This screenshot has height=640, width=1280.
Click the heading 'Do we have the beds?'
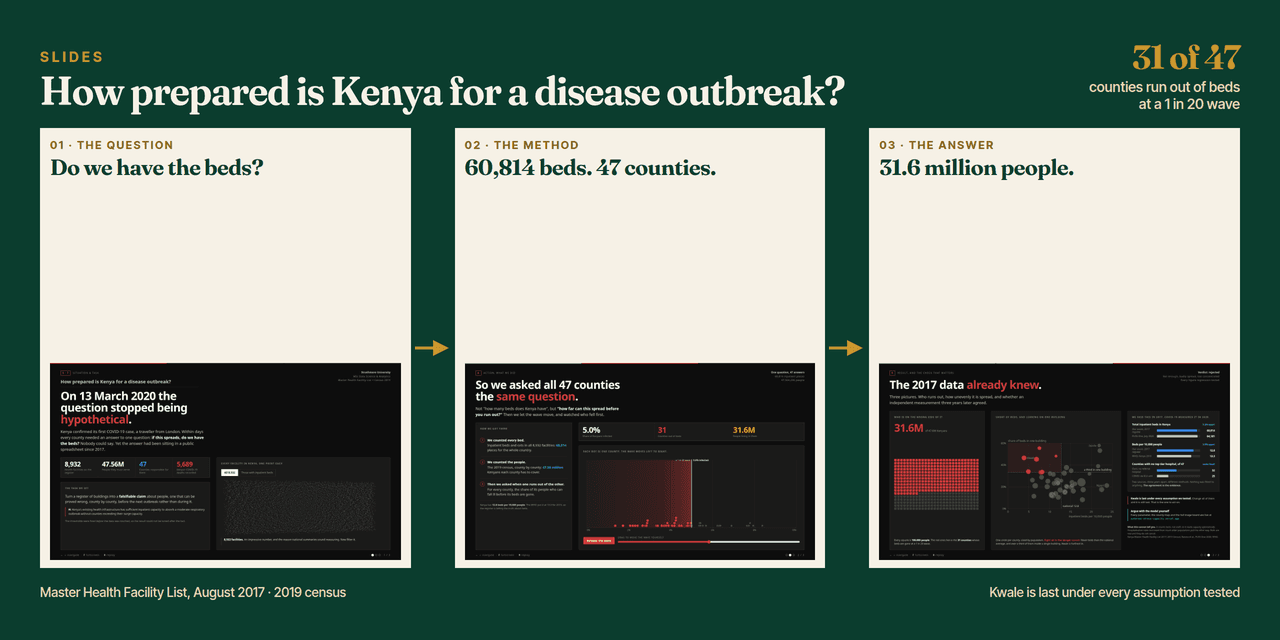coord(157,168)
